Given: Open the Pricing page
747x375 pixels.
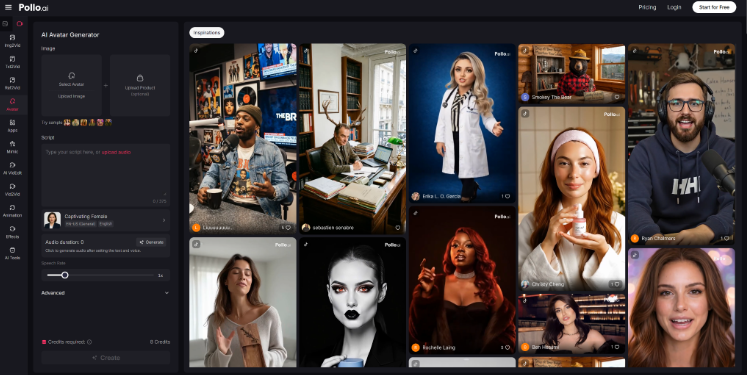Looking at the screenshot, I should [x=647, y=7].
